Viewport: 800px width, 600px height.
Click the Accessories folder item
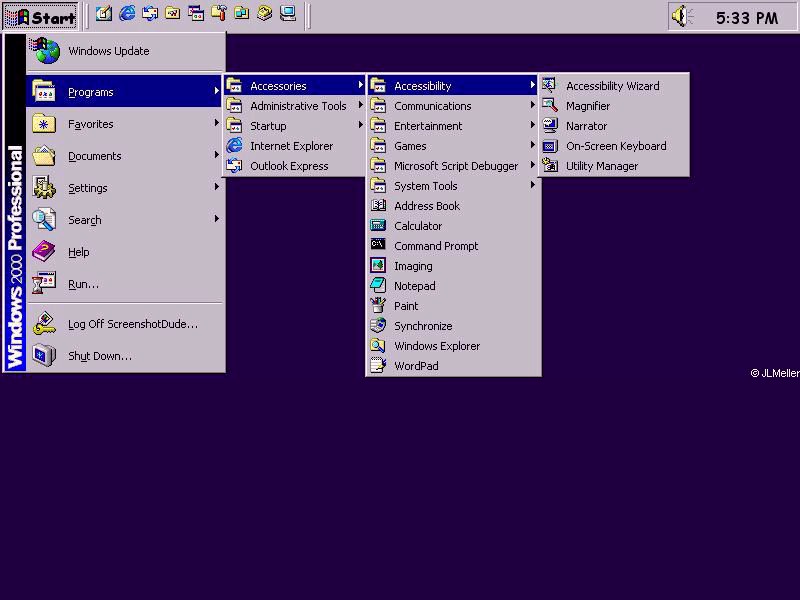(x=294, y=86)
